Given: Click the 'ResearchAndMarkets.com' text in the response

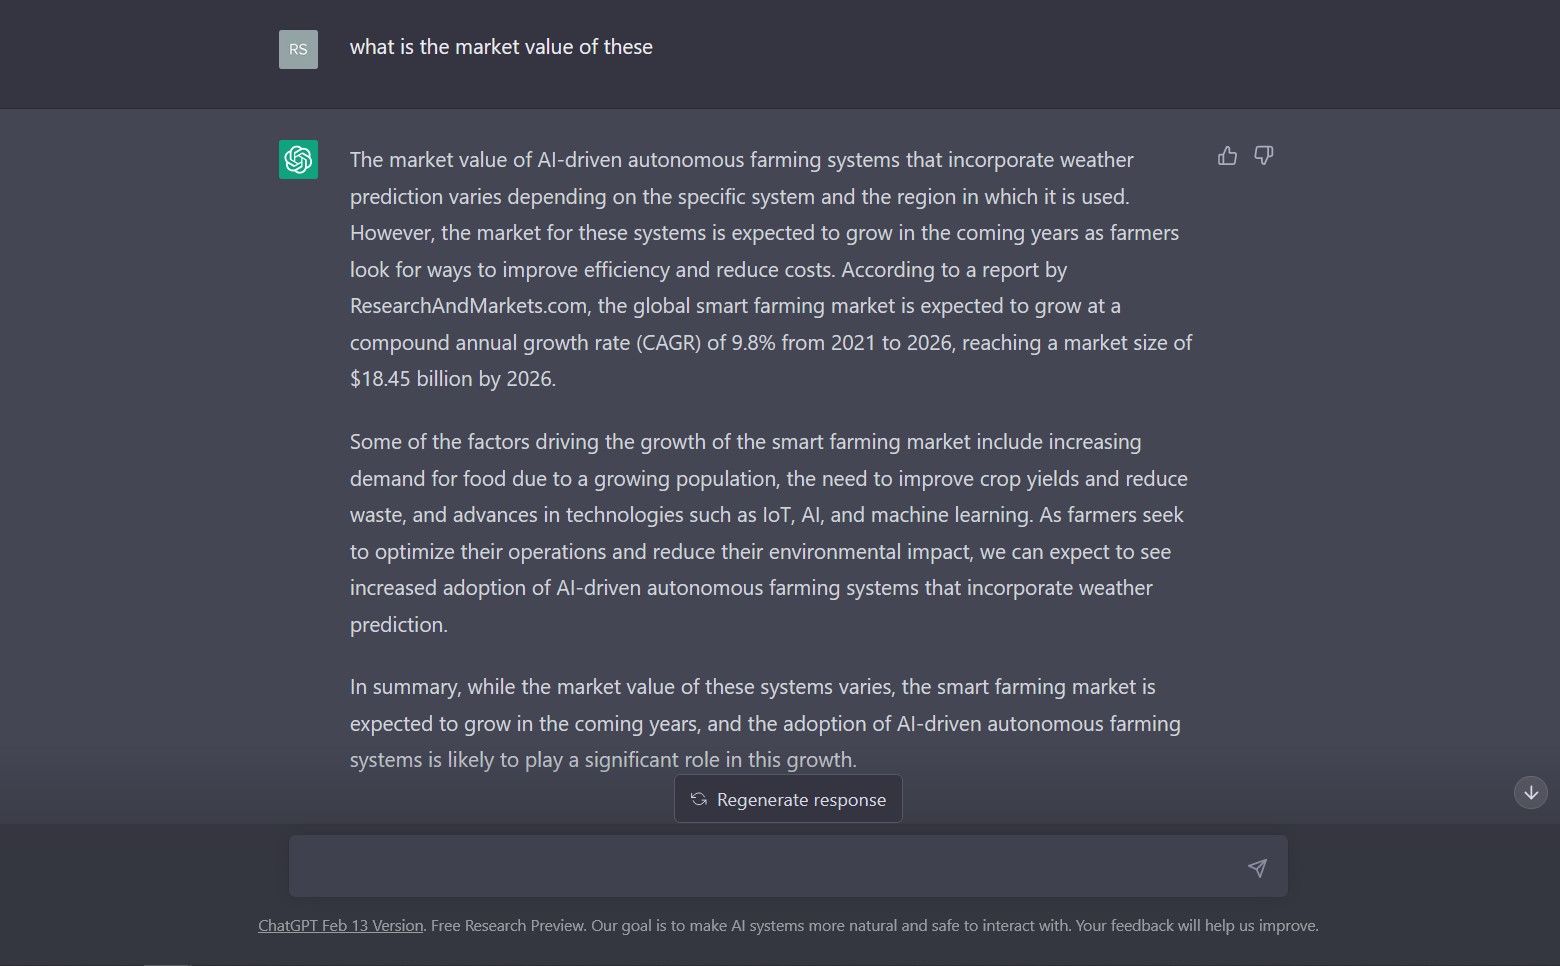Looking at the screenshot, I should click(x=468, y=306).
